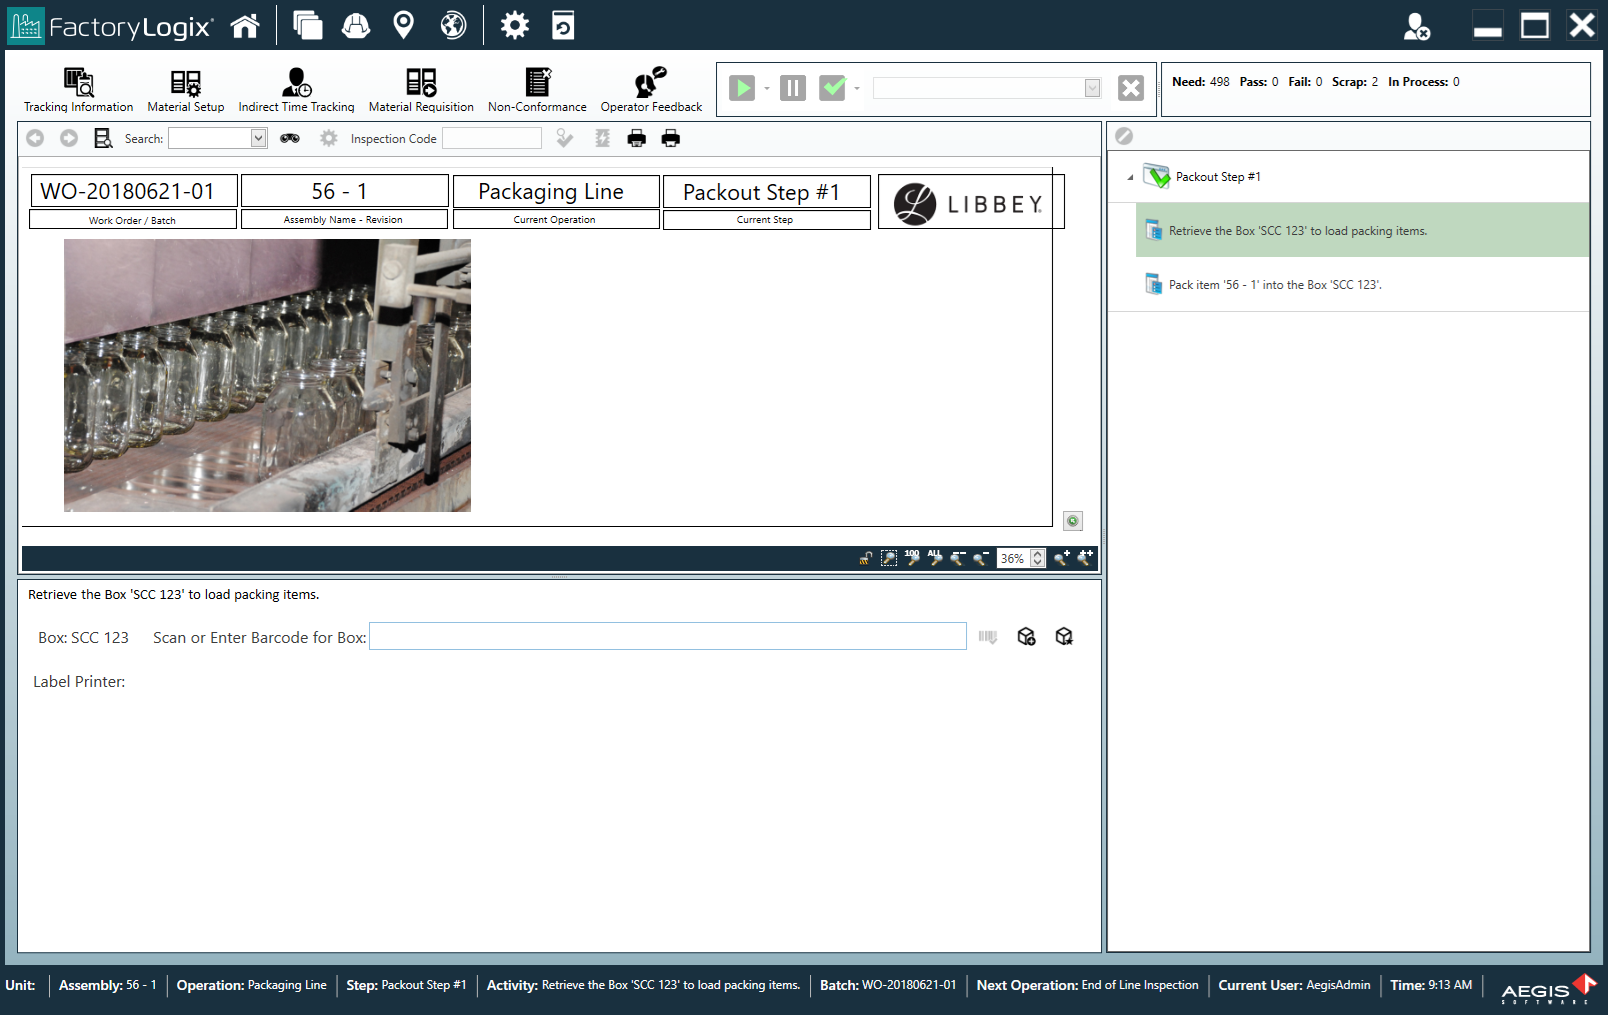Open the Search dropdown
This screenshot has width=1608, height=1015.
[x=258, y=139]
